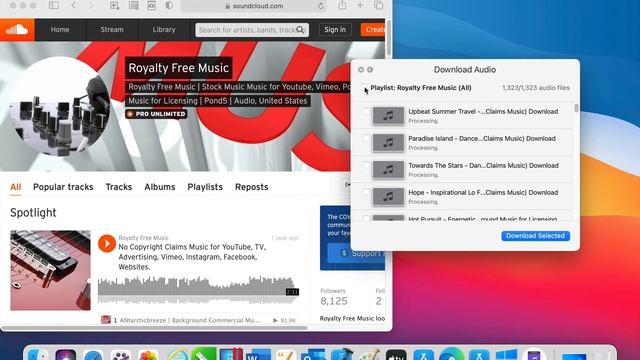The width and height of the screenshot is (640, 360).
Task: Go to SoundCloud Home
Action: tap(60, 29)
